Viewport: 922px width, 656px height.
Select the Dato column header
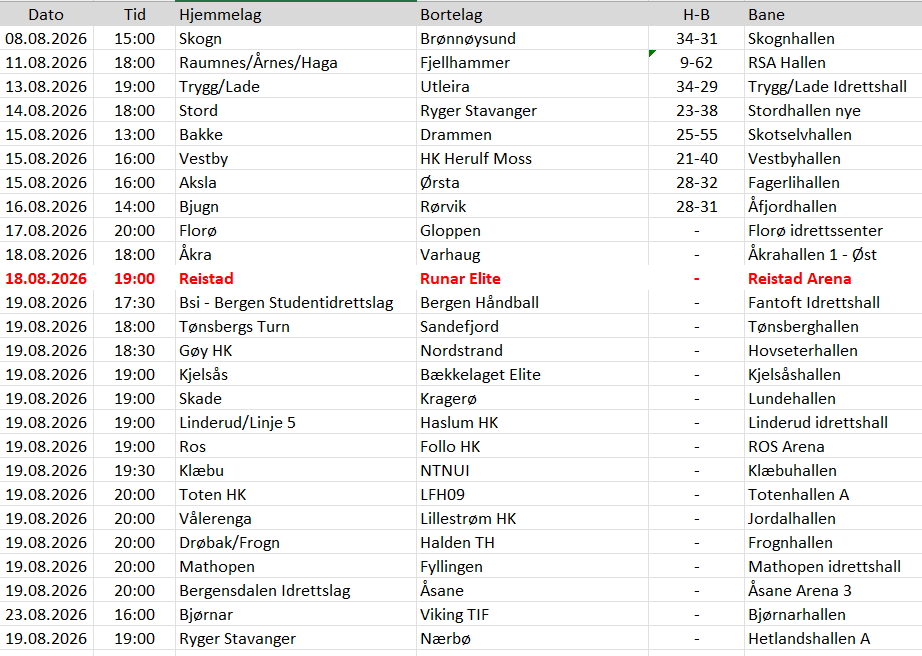46,14
